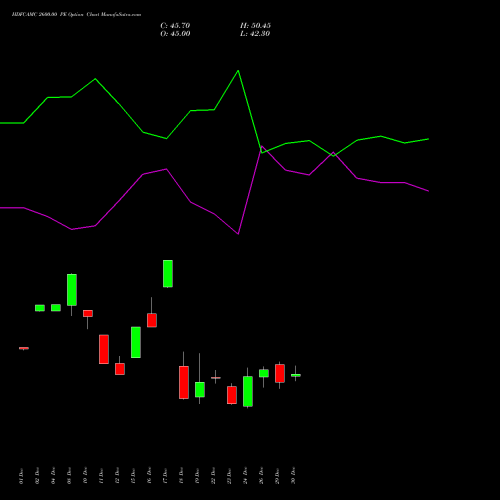Click the 23 Dec date label
500x500 pixels.
229,476
